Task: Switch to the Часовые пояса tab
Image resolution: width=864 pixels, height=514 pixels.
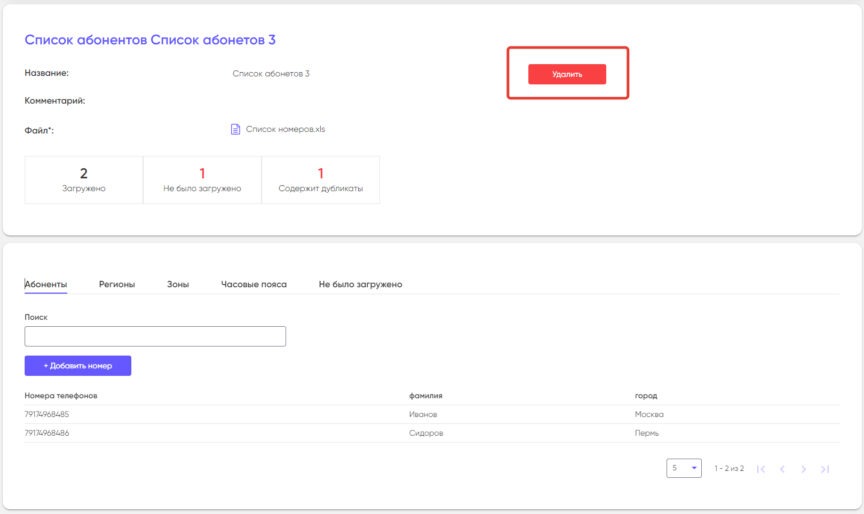Action: [254, 284]
